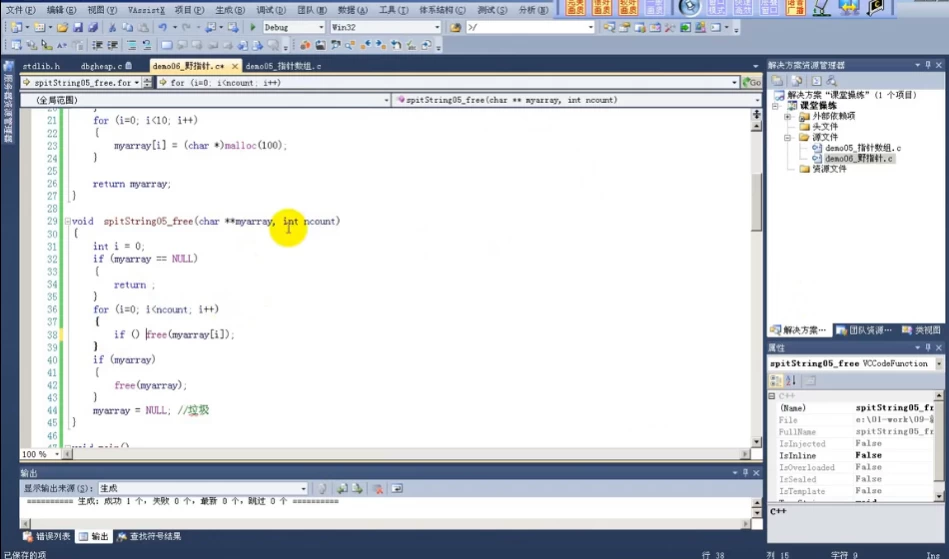This screenshot has height=559, width=949.
Task: Collapse the spitString05_free function outline
Action: point(66,221)
